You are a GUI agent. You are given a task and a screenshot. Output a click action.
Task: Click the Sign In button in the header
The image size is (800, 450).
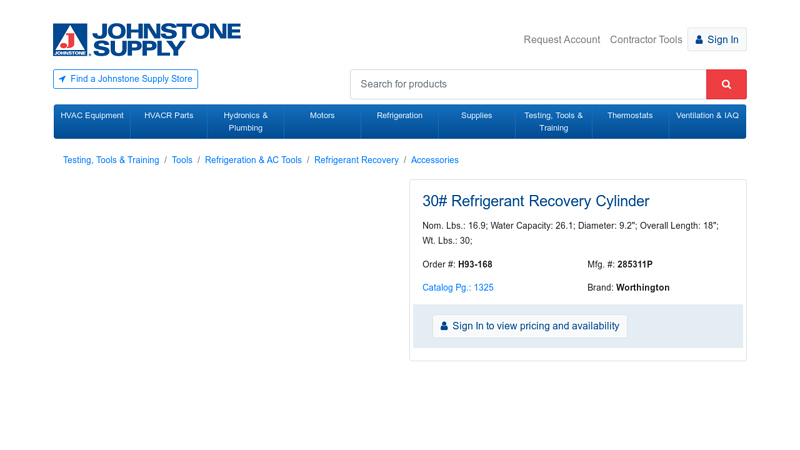pos(717,39)
